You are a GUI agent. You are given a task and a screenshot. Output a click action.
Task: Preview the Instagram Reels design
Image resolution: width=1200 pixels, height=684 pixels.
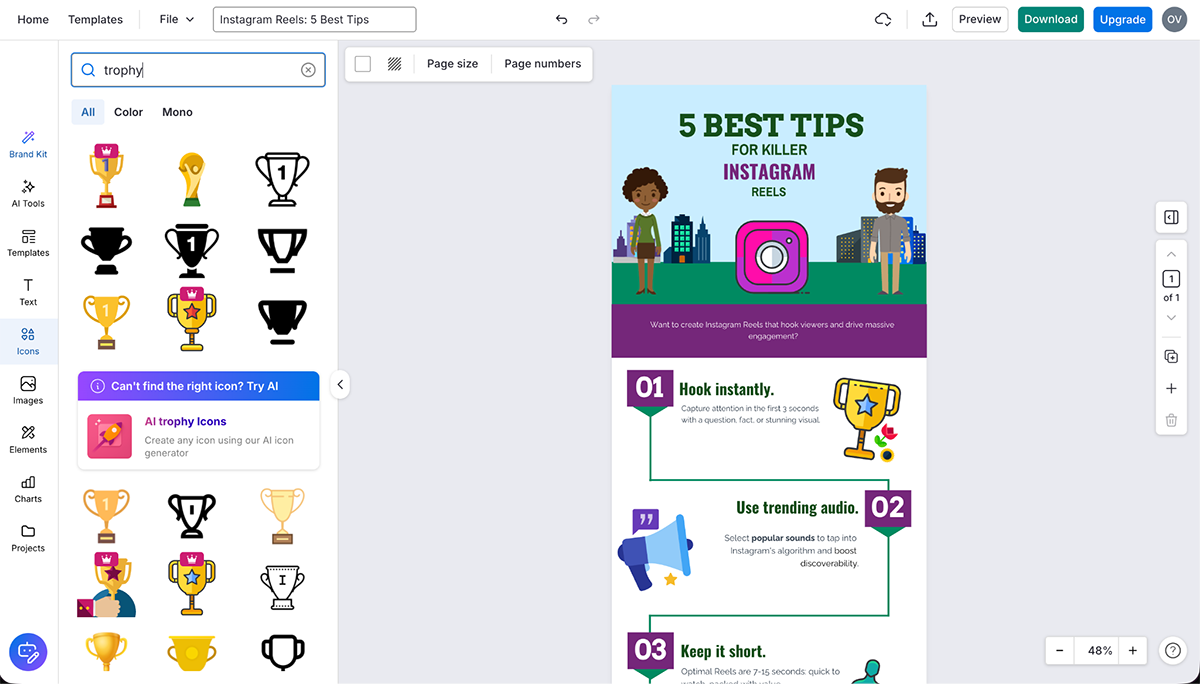pyautogui.click(x=979, y=19)
